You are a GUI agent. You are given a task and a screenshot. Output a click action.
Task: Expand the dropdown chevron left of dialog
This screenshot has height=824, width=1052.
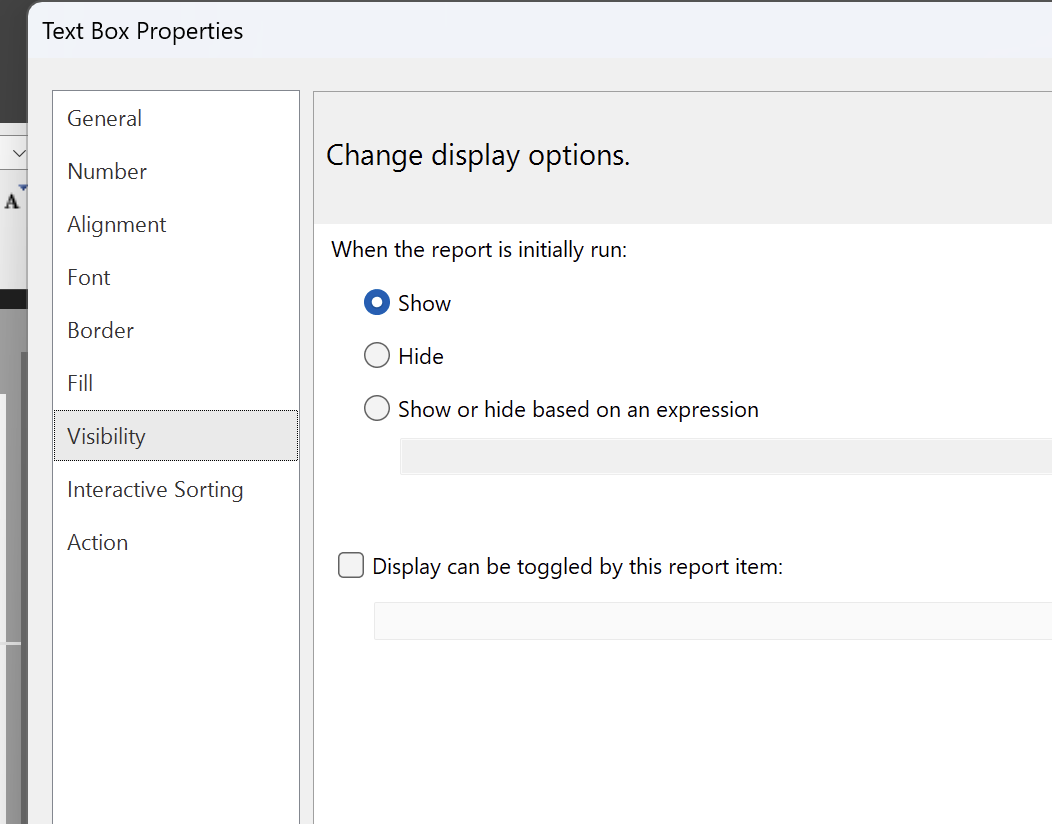coord(19,153)
